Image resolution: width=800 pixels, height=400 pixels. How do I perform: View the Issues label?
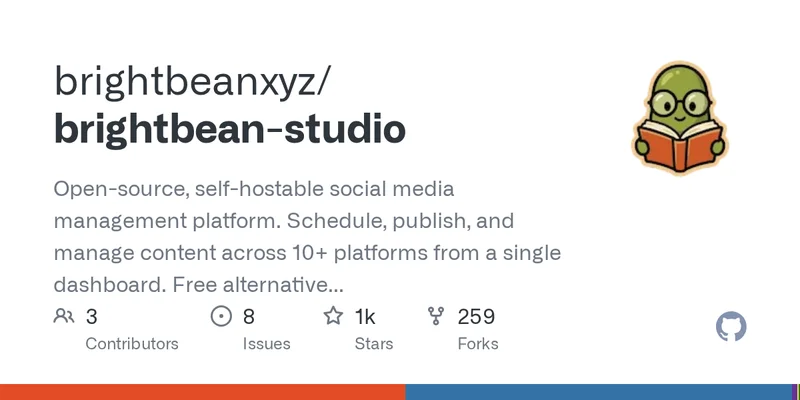266,343
